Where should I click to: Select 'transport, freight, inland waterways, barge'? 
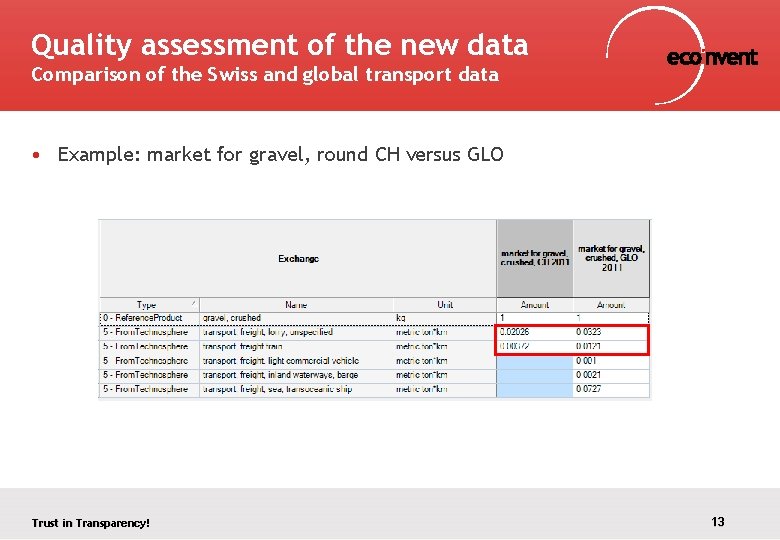(296, 375)
